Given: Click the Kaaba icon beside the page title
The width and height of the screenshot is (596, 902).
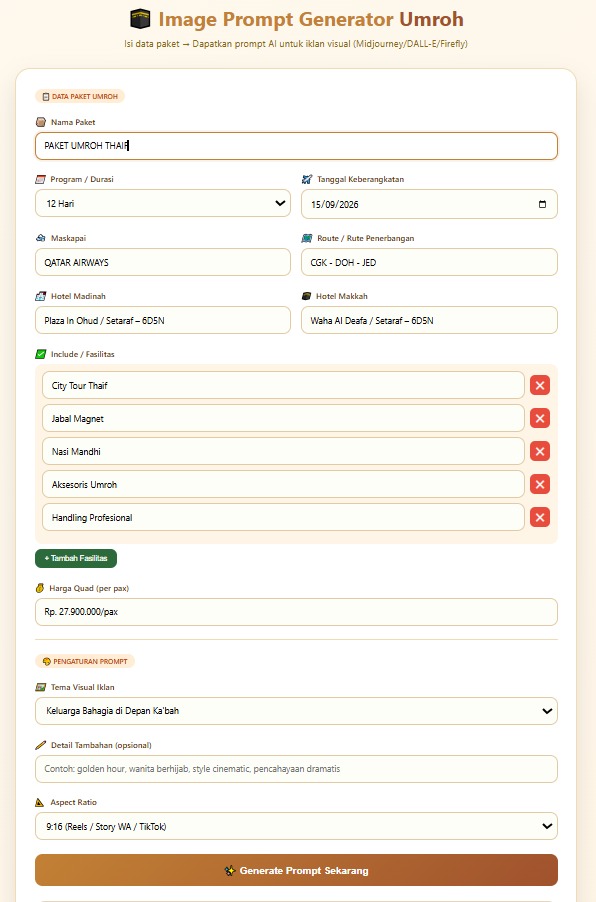Looking at the screenshot, I should 140,19.
